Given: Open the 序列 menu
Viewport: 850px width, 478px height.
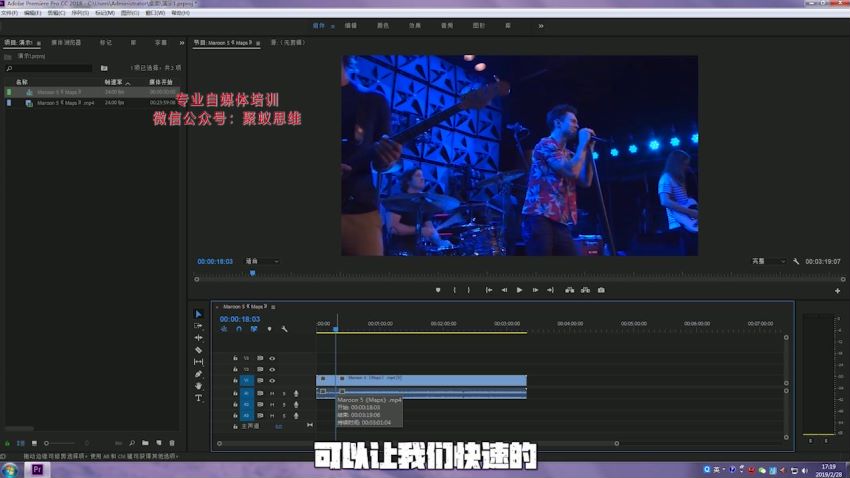Looking at the screenshot, I should pos(80,12).
